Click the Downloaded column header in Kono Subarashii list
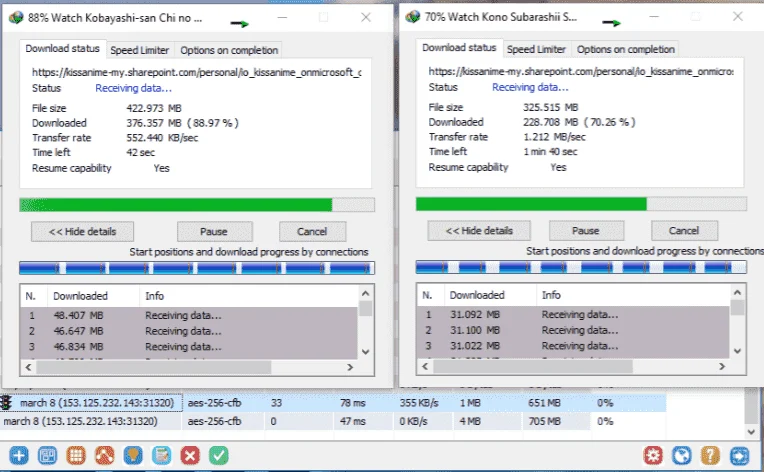The image size is (764, 472). pos(490,295)
